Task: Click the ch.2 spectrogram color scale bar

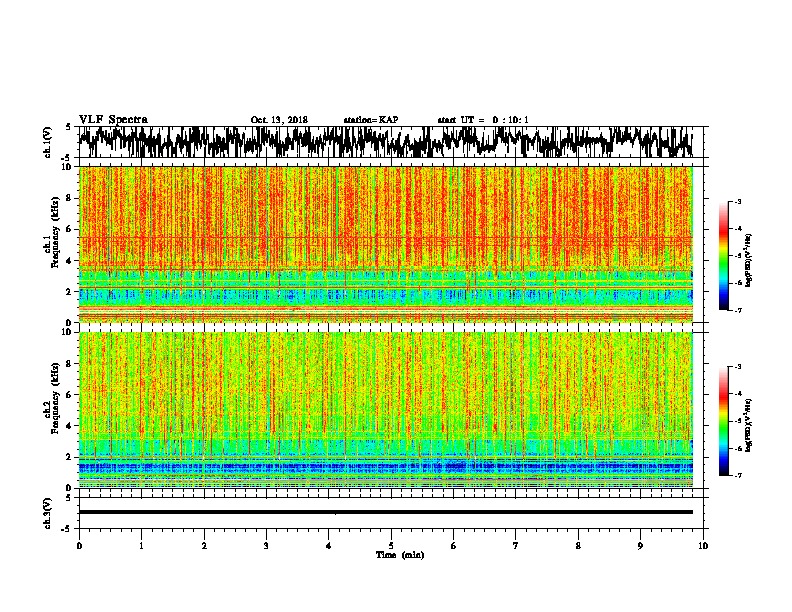Action: coord(723,421)
